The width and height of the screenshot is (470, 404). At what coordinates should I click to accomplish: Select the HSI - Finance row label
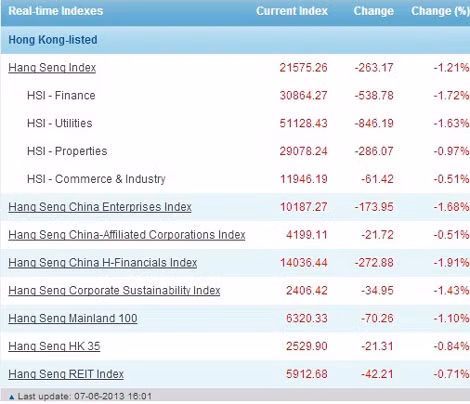(61, 96)
